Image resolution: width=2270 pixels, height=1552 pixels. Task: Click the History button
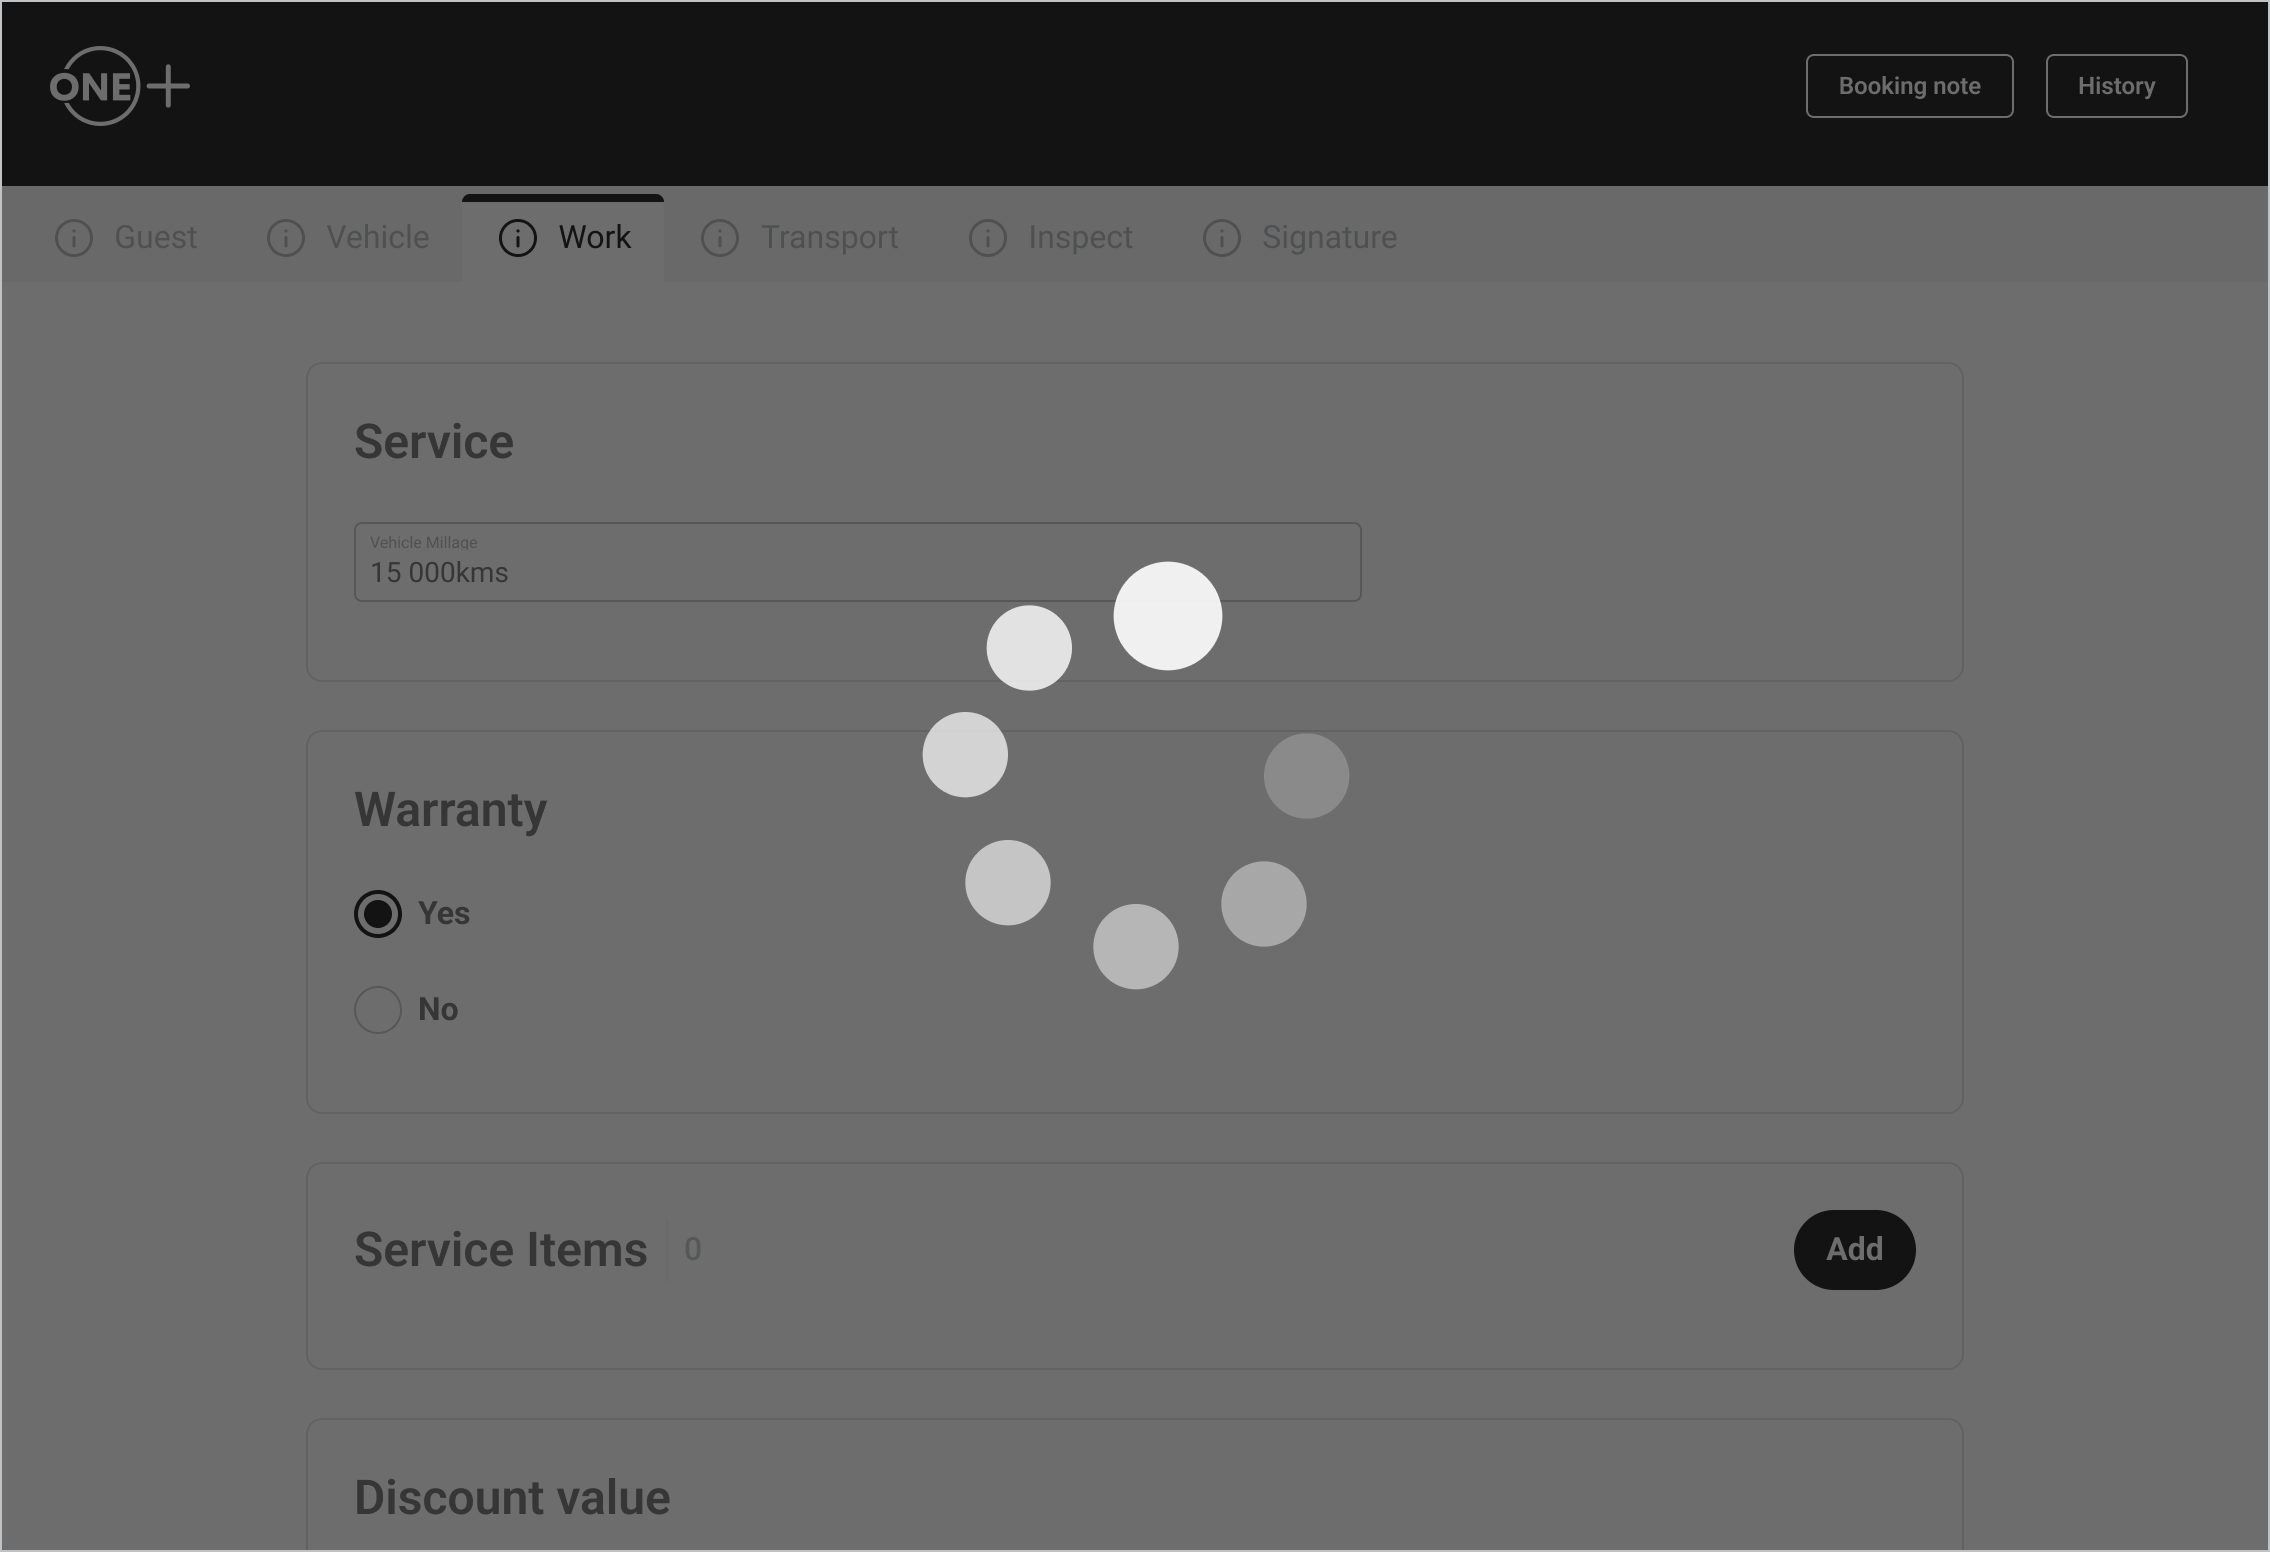tap(2116, 86)
